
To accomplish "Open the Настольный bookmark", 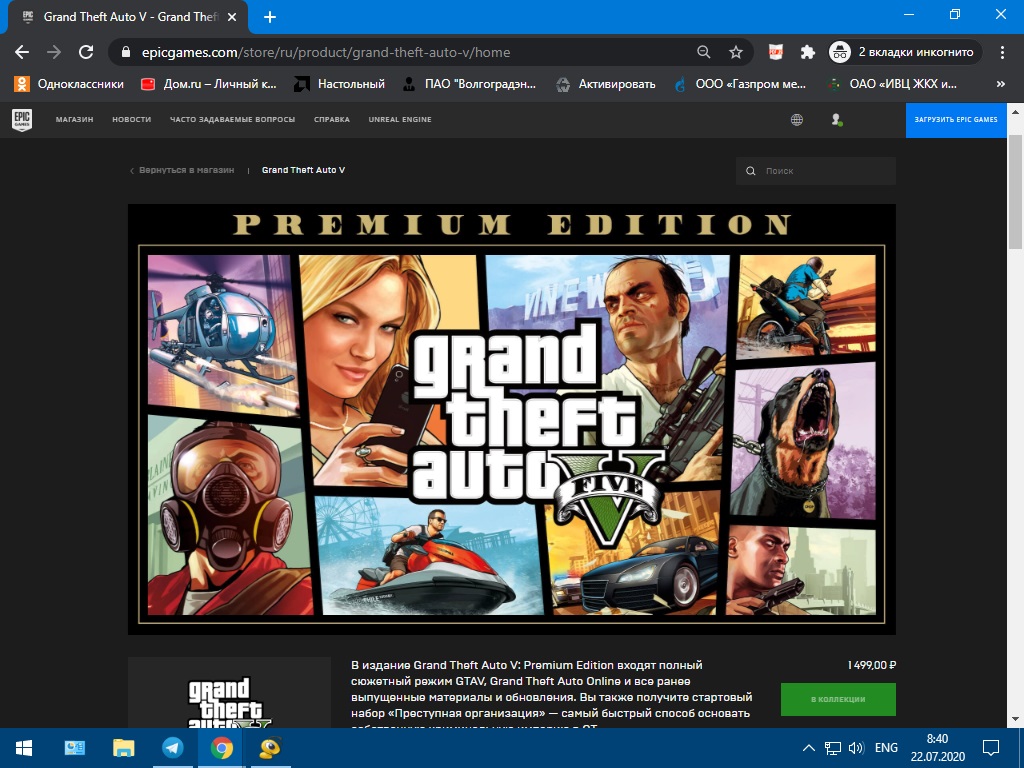I will 339,84.
